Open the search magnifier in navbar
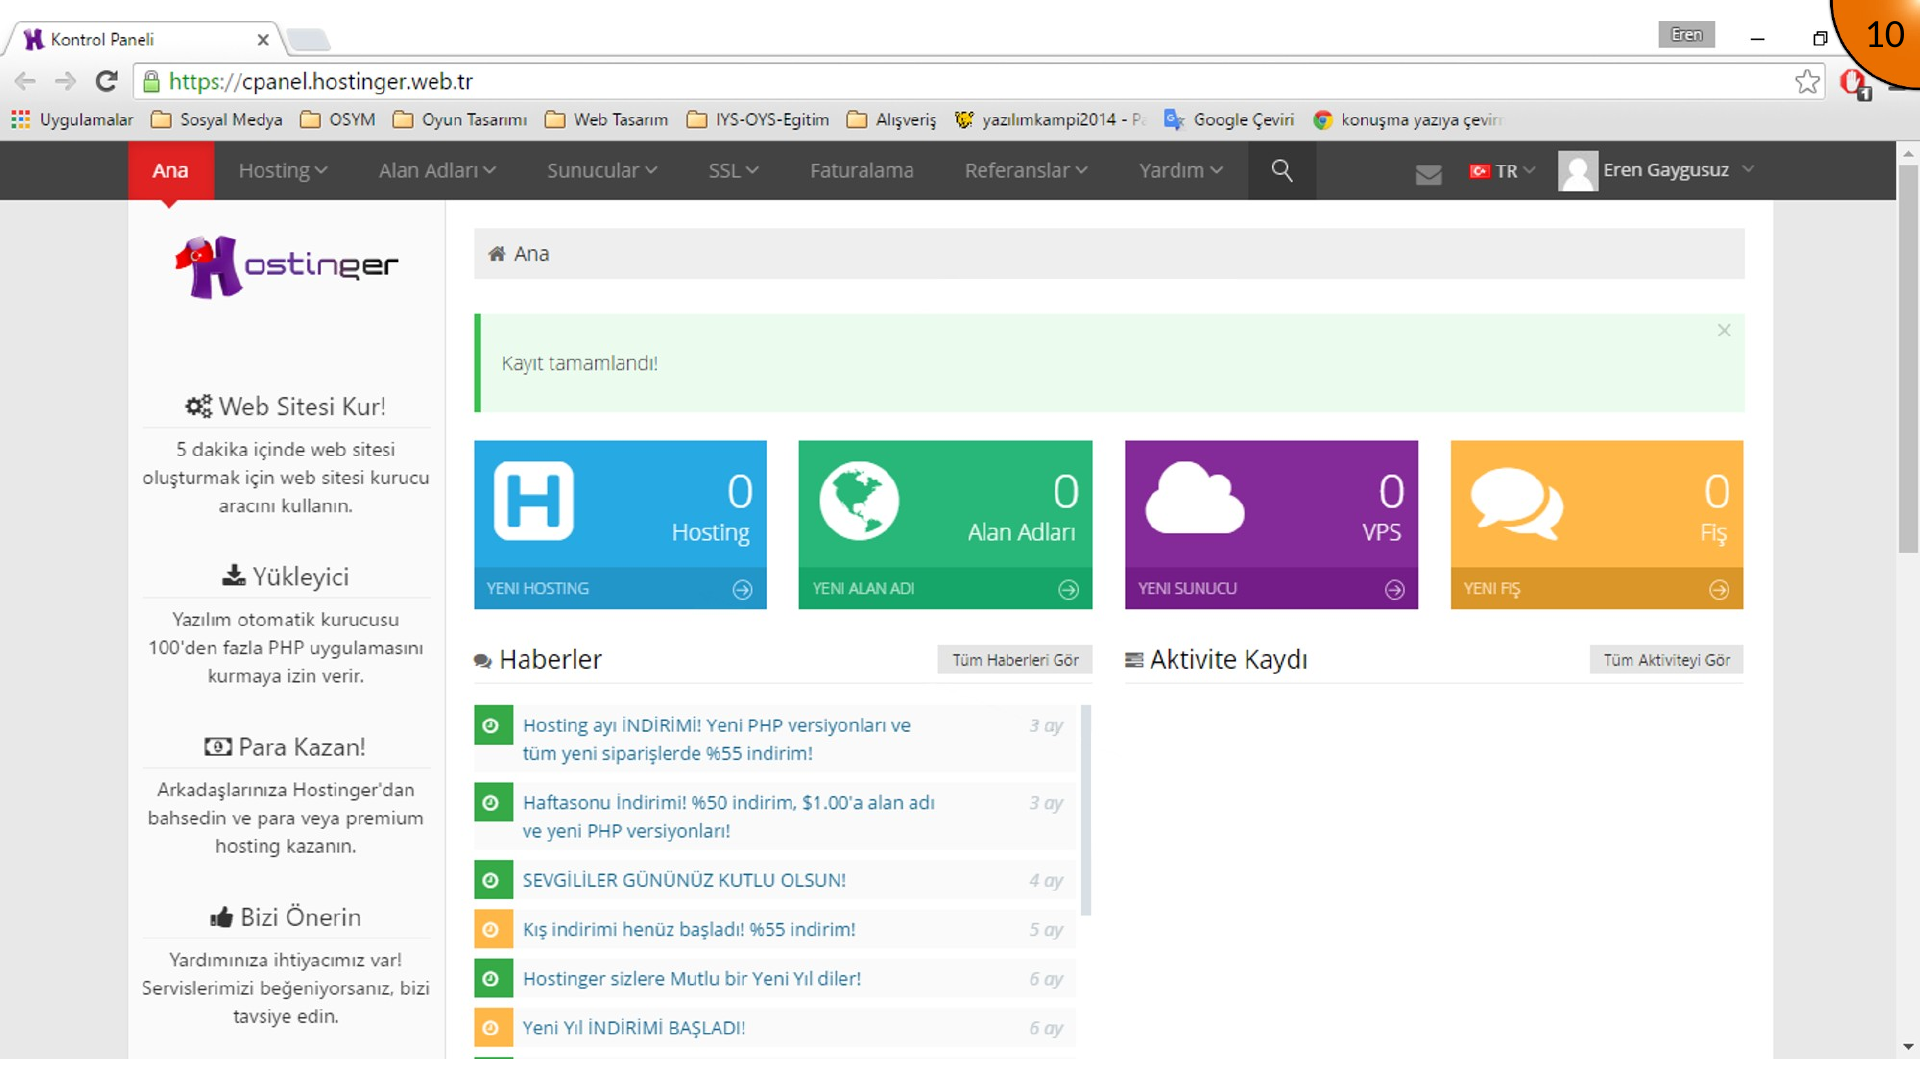 point(1281,171)
